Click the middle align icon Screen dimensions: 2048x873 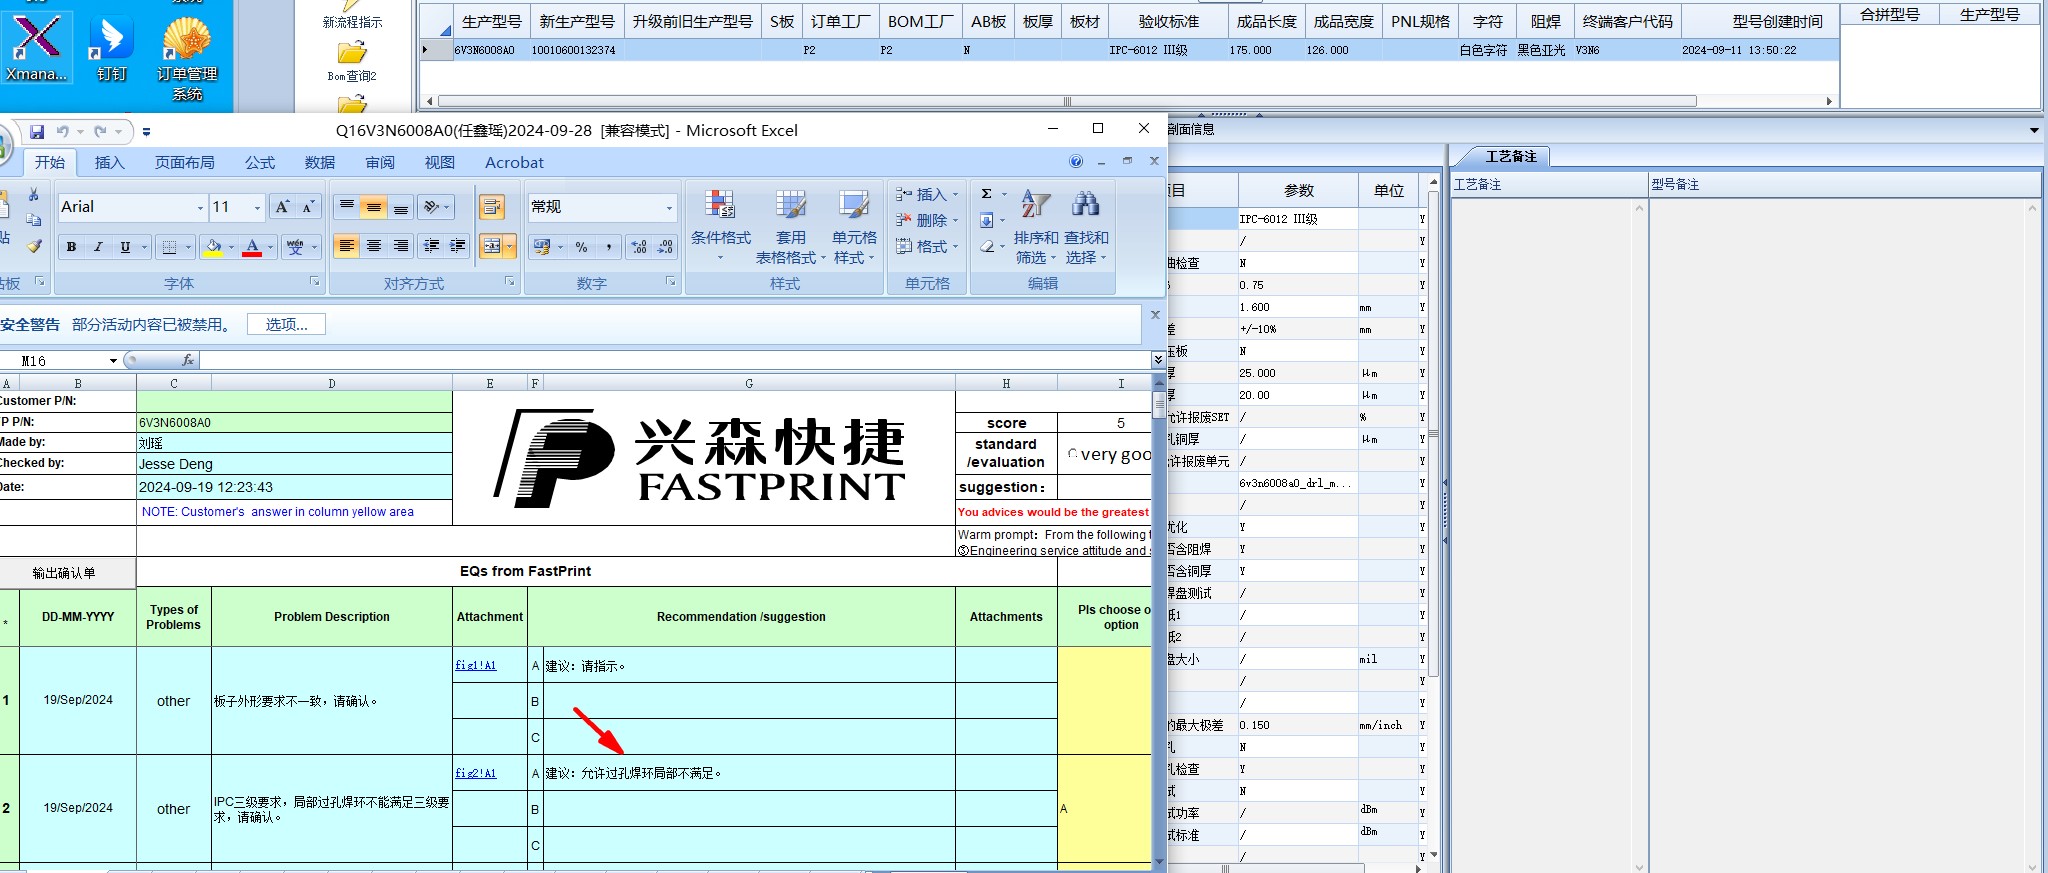(374, 207)
